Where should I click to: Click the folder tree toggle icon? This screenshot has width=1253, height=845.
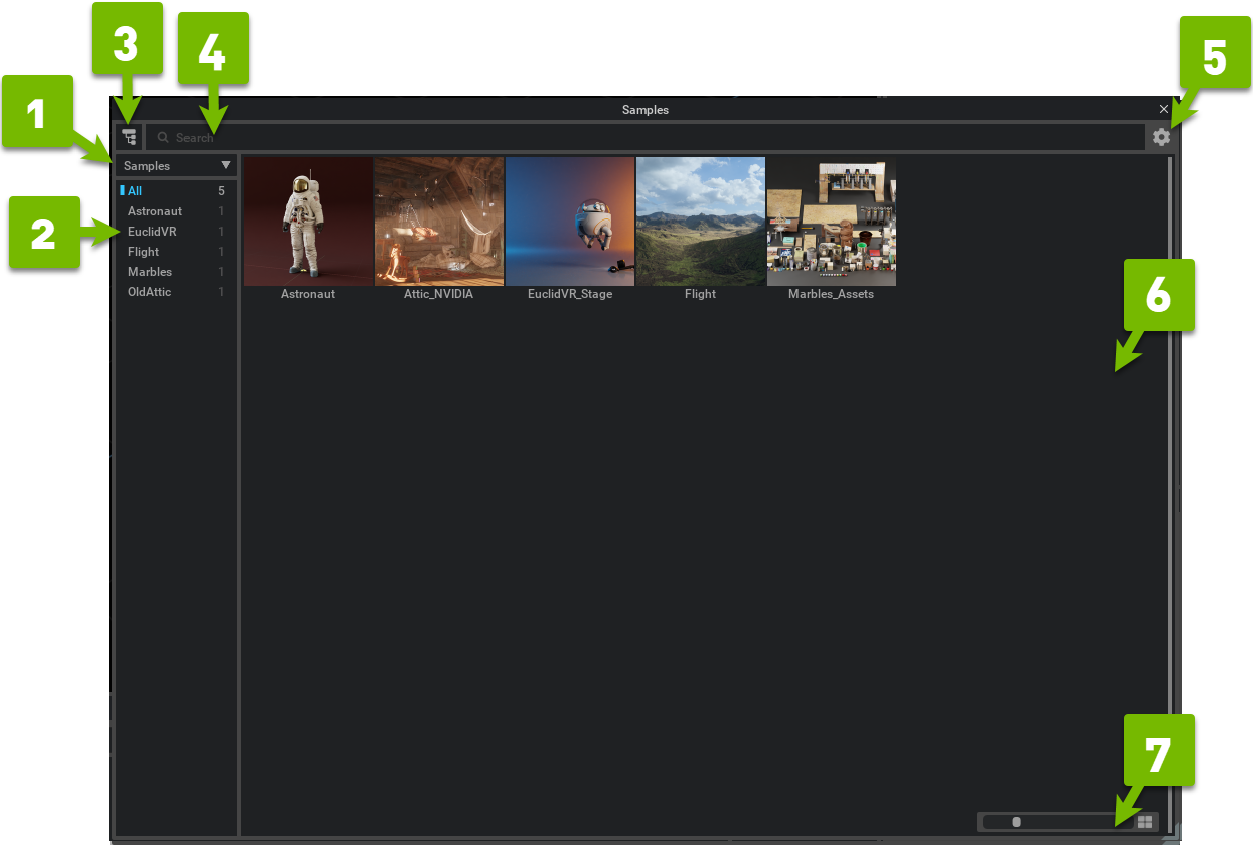[129, 137]
